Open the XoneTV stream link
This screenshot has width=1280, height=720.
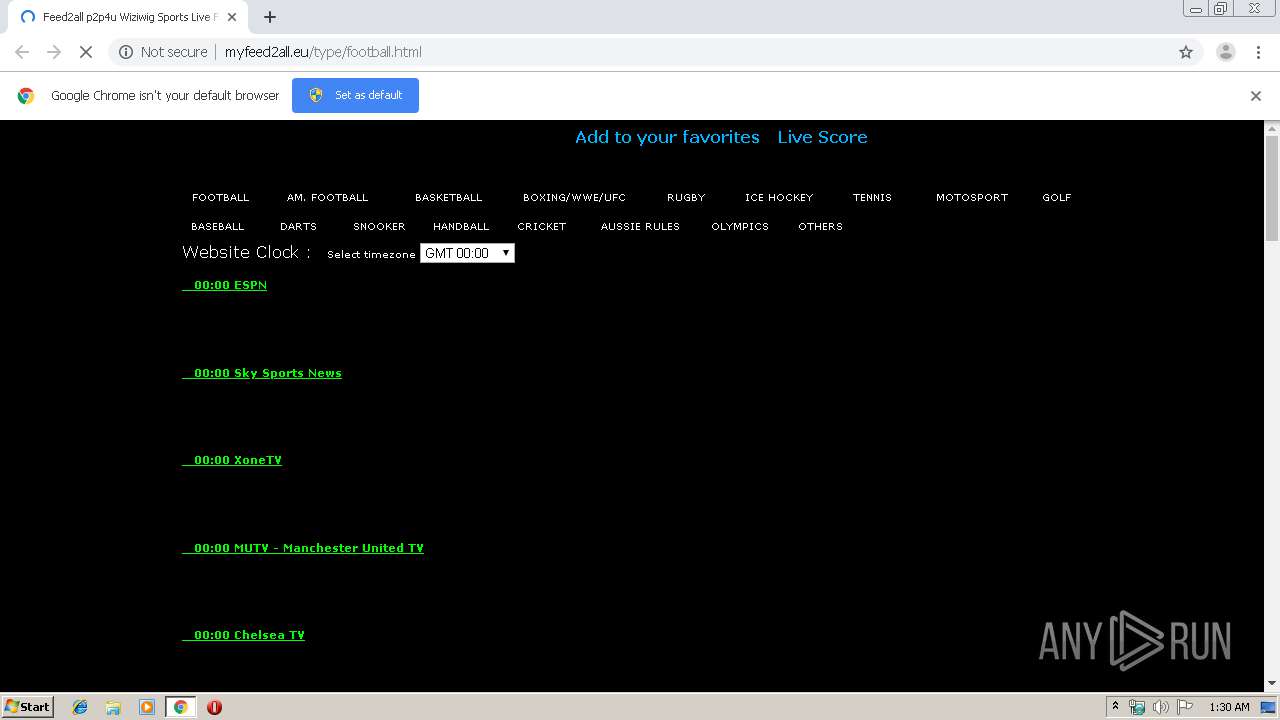232,460
